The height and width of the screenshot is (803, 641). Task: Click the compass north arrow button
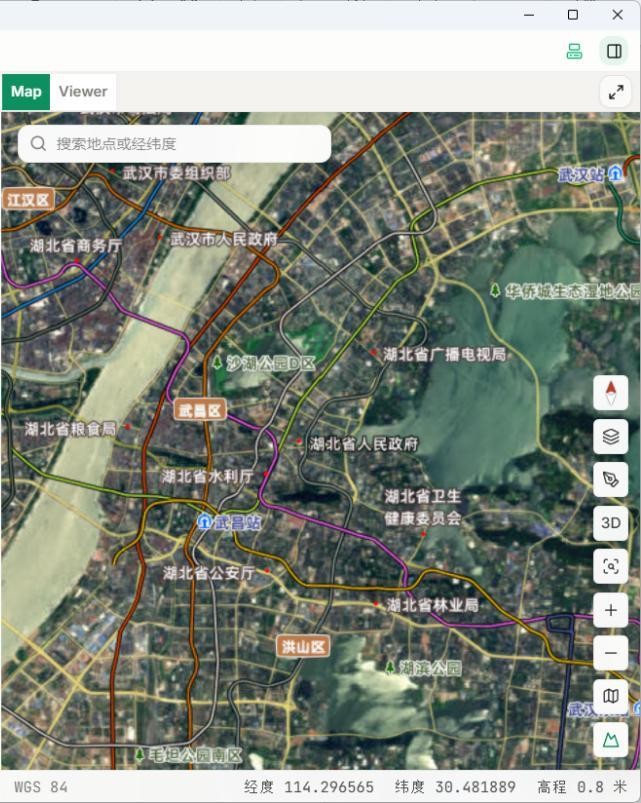(x=610, y=393)
